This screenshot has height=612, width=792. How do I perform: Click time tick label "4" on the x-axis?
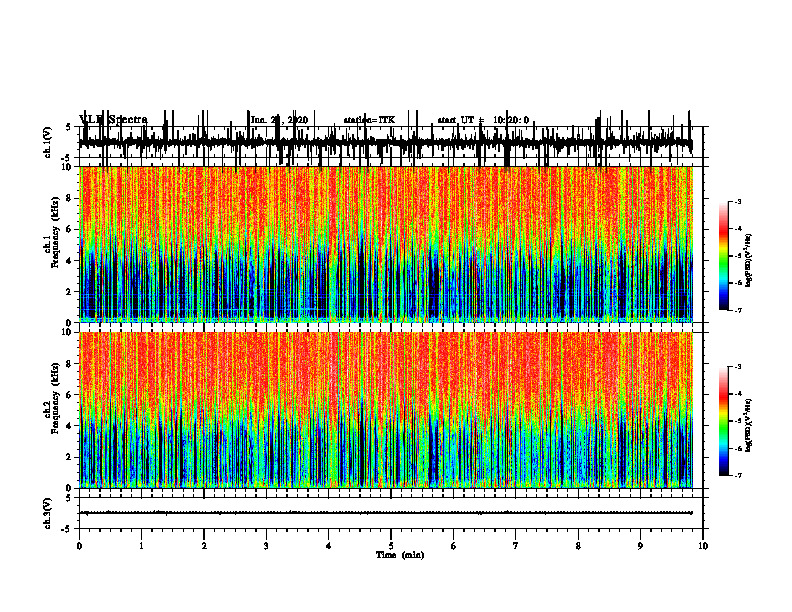point(329,546)
